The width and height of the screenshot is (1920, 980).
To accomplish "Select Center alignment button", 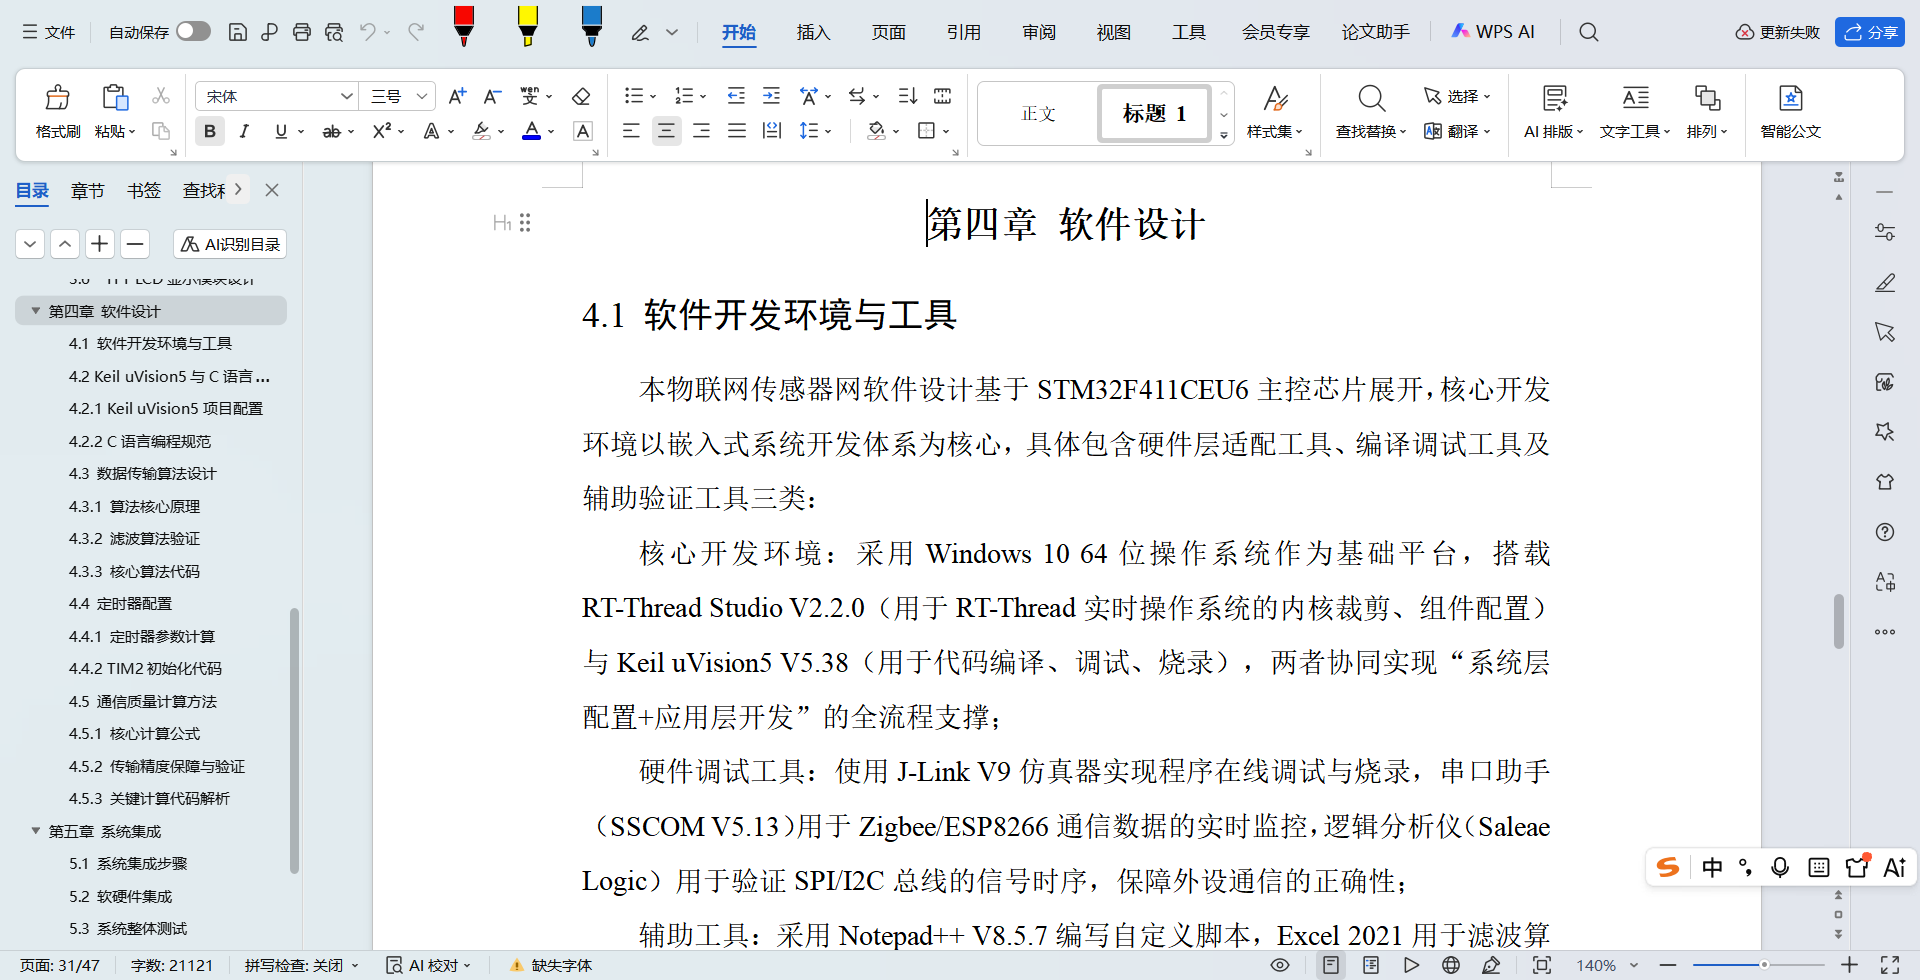I will click(x=666, y=131).
